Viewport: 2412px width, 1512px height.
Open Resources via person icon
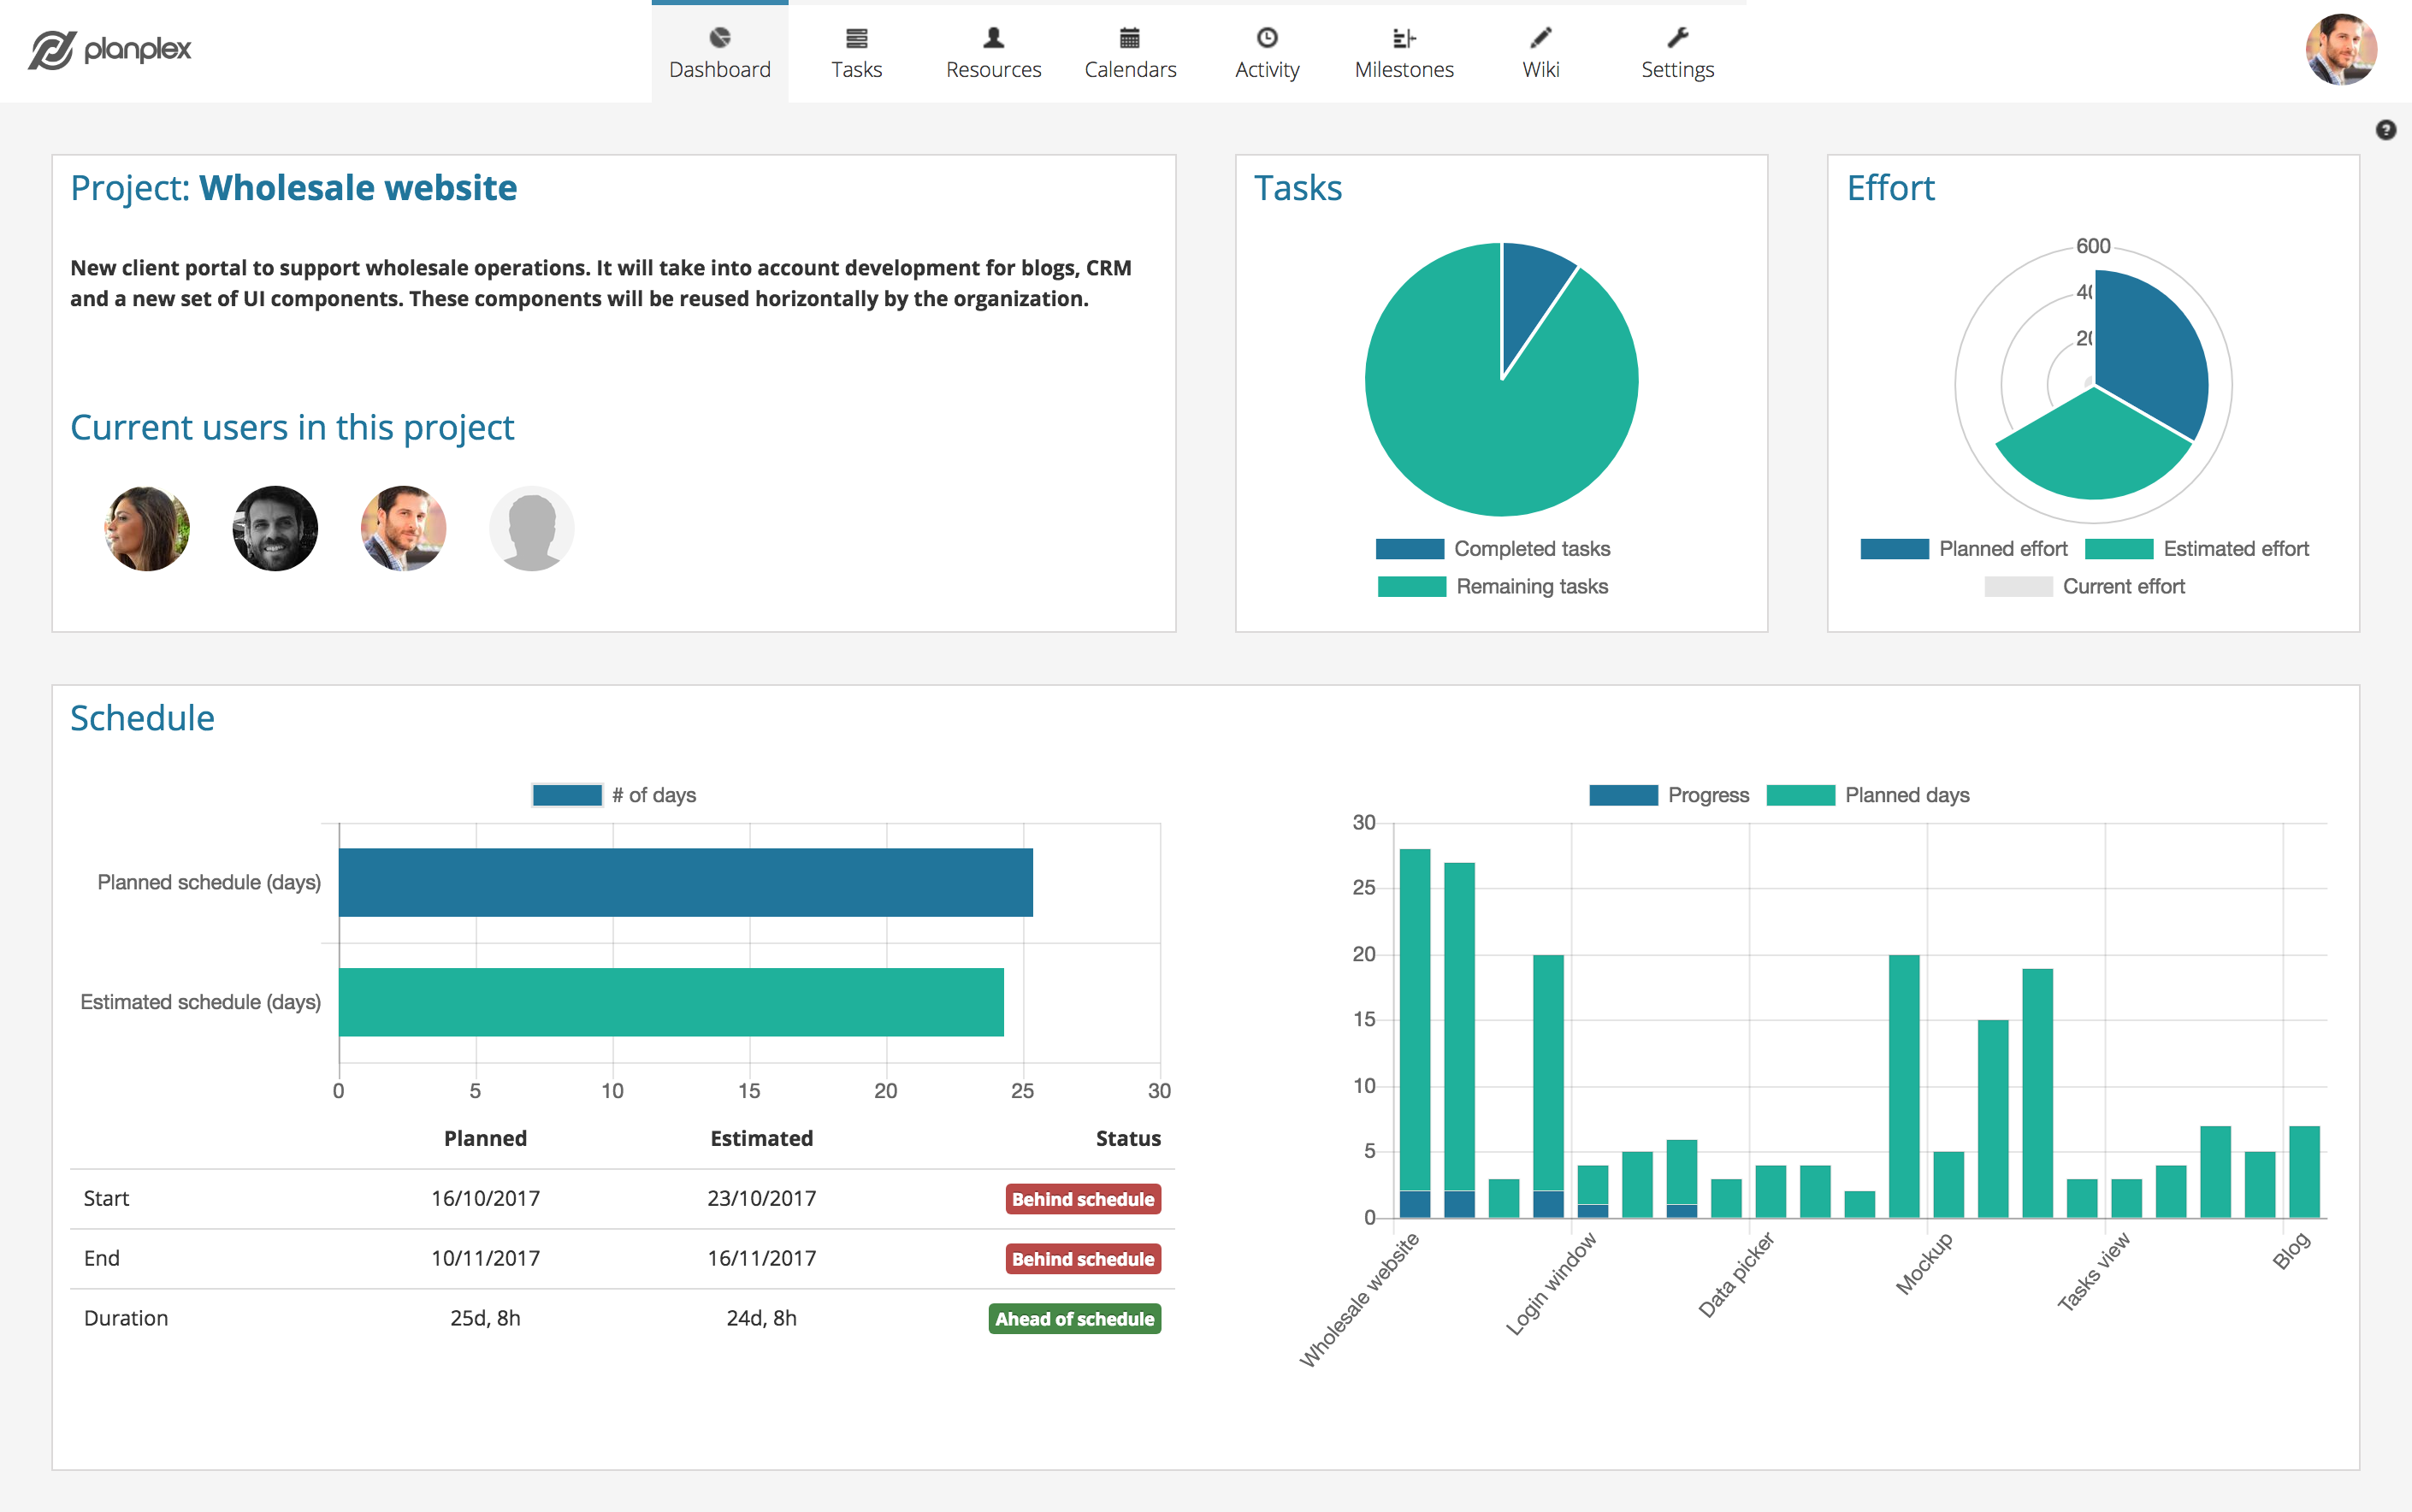pyautogui.click(x=993, y=38)
